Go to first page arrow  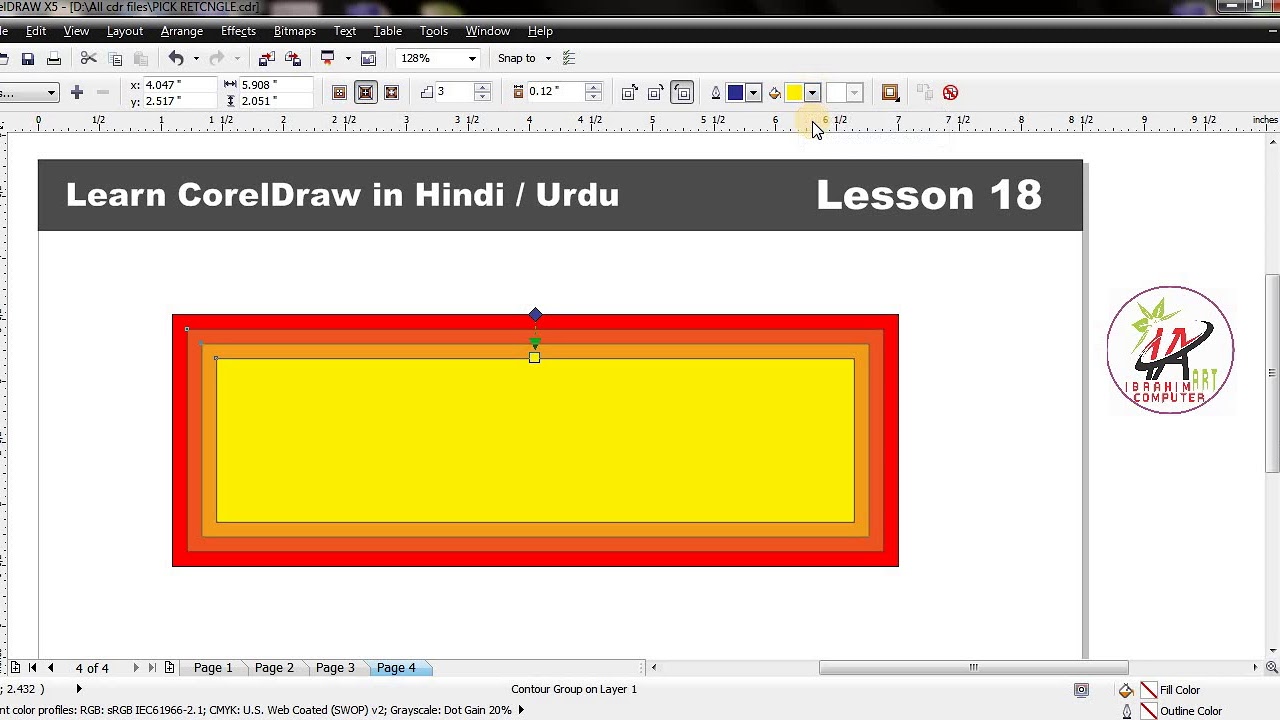pyautogui.click(x=32, y=667)
